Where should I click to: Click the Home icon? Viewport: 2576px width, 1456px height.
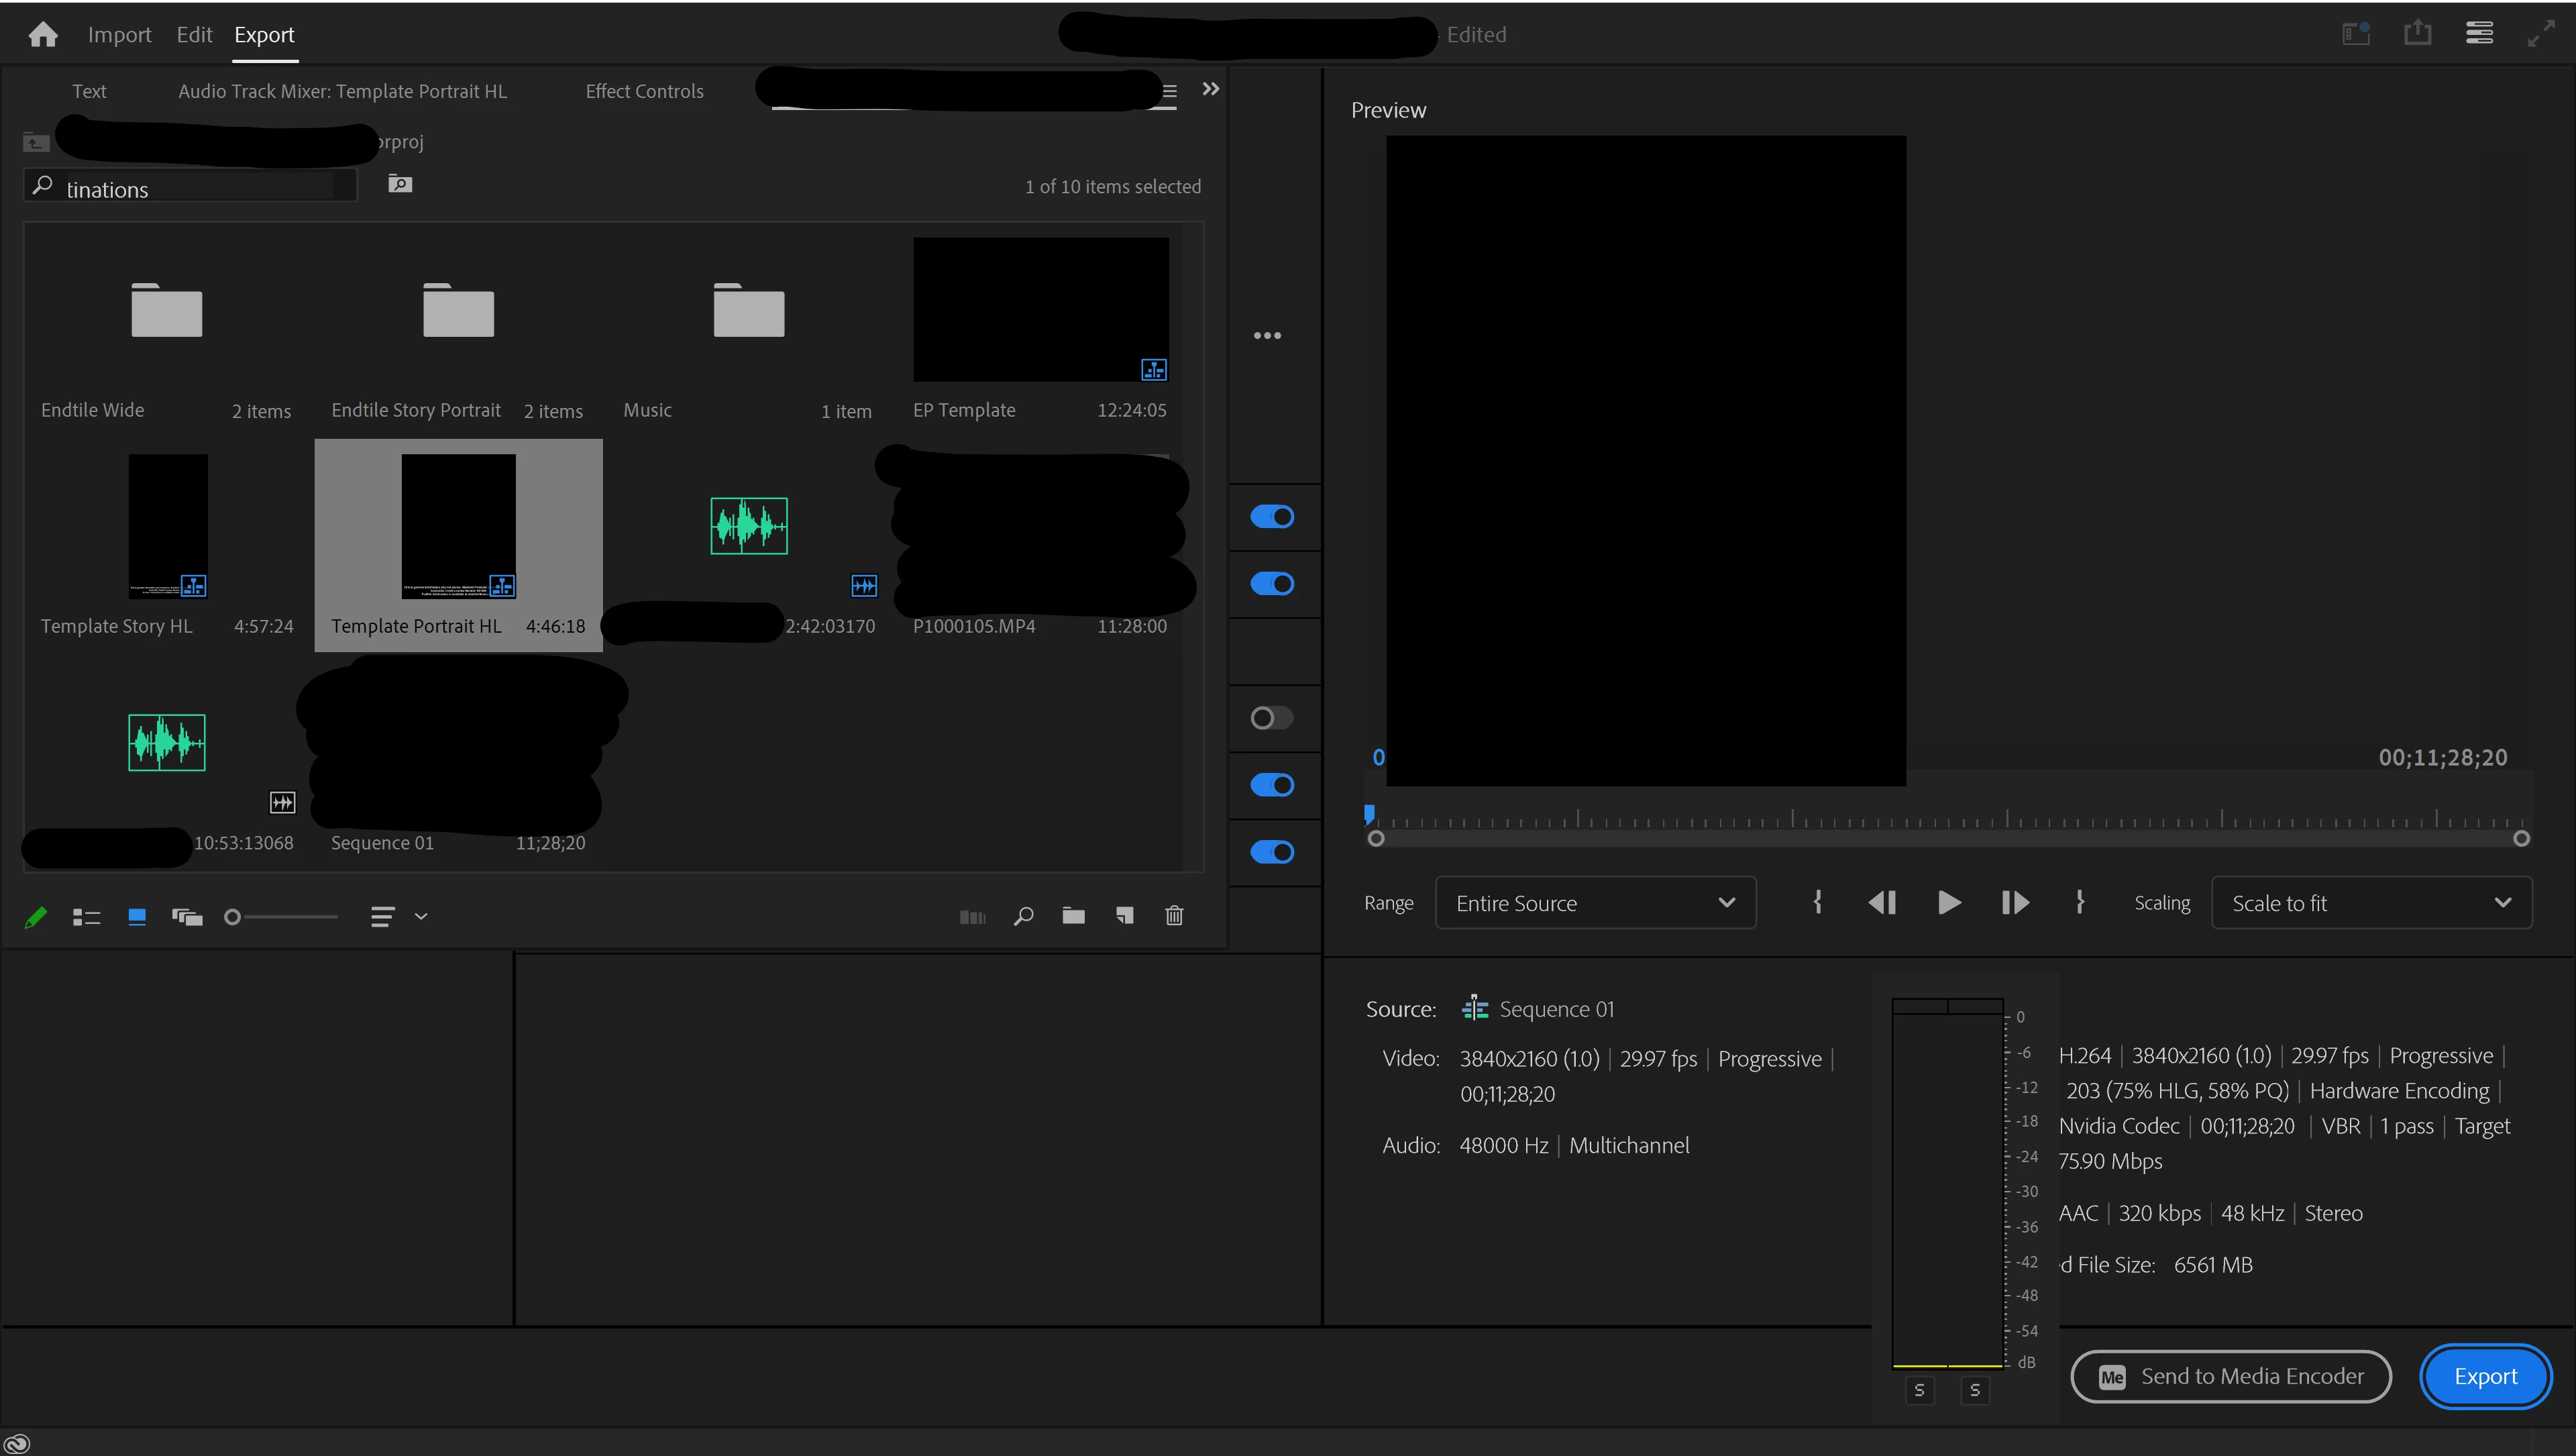coord(43,35)
